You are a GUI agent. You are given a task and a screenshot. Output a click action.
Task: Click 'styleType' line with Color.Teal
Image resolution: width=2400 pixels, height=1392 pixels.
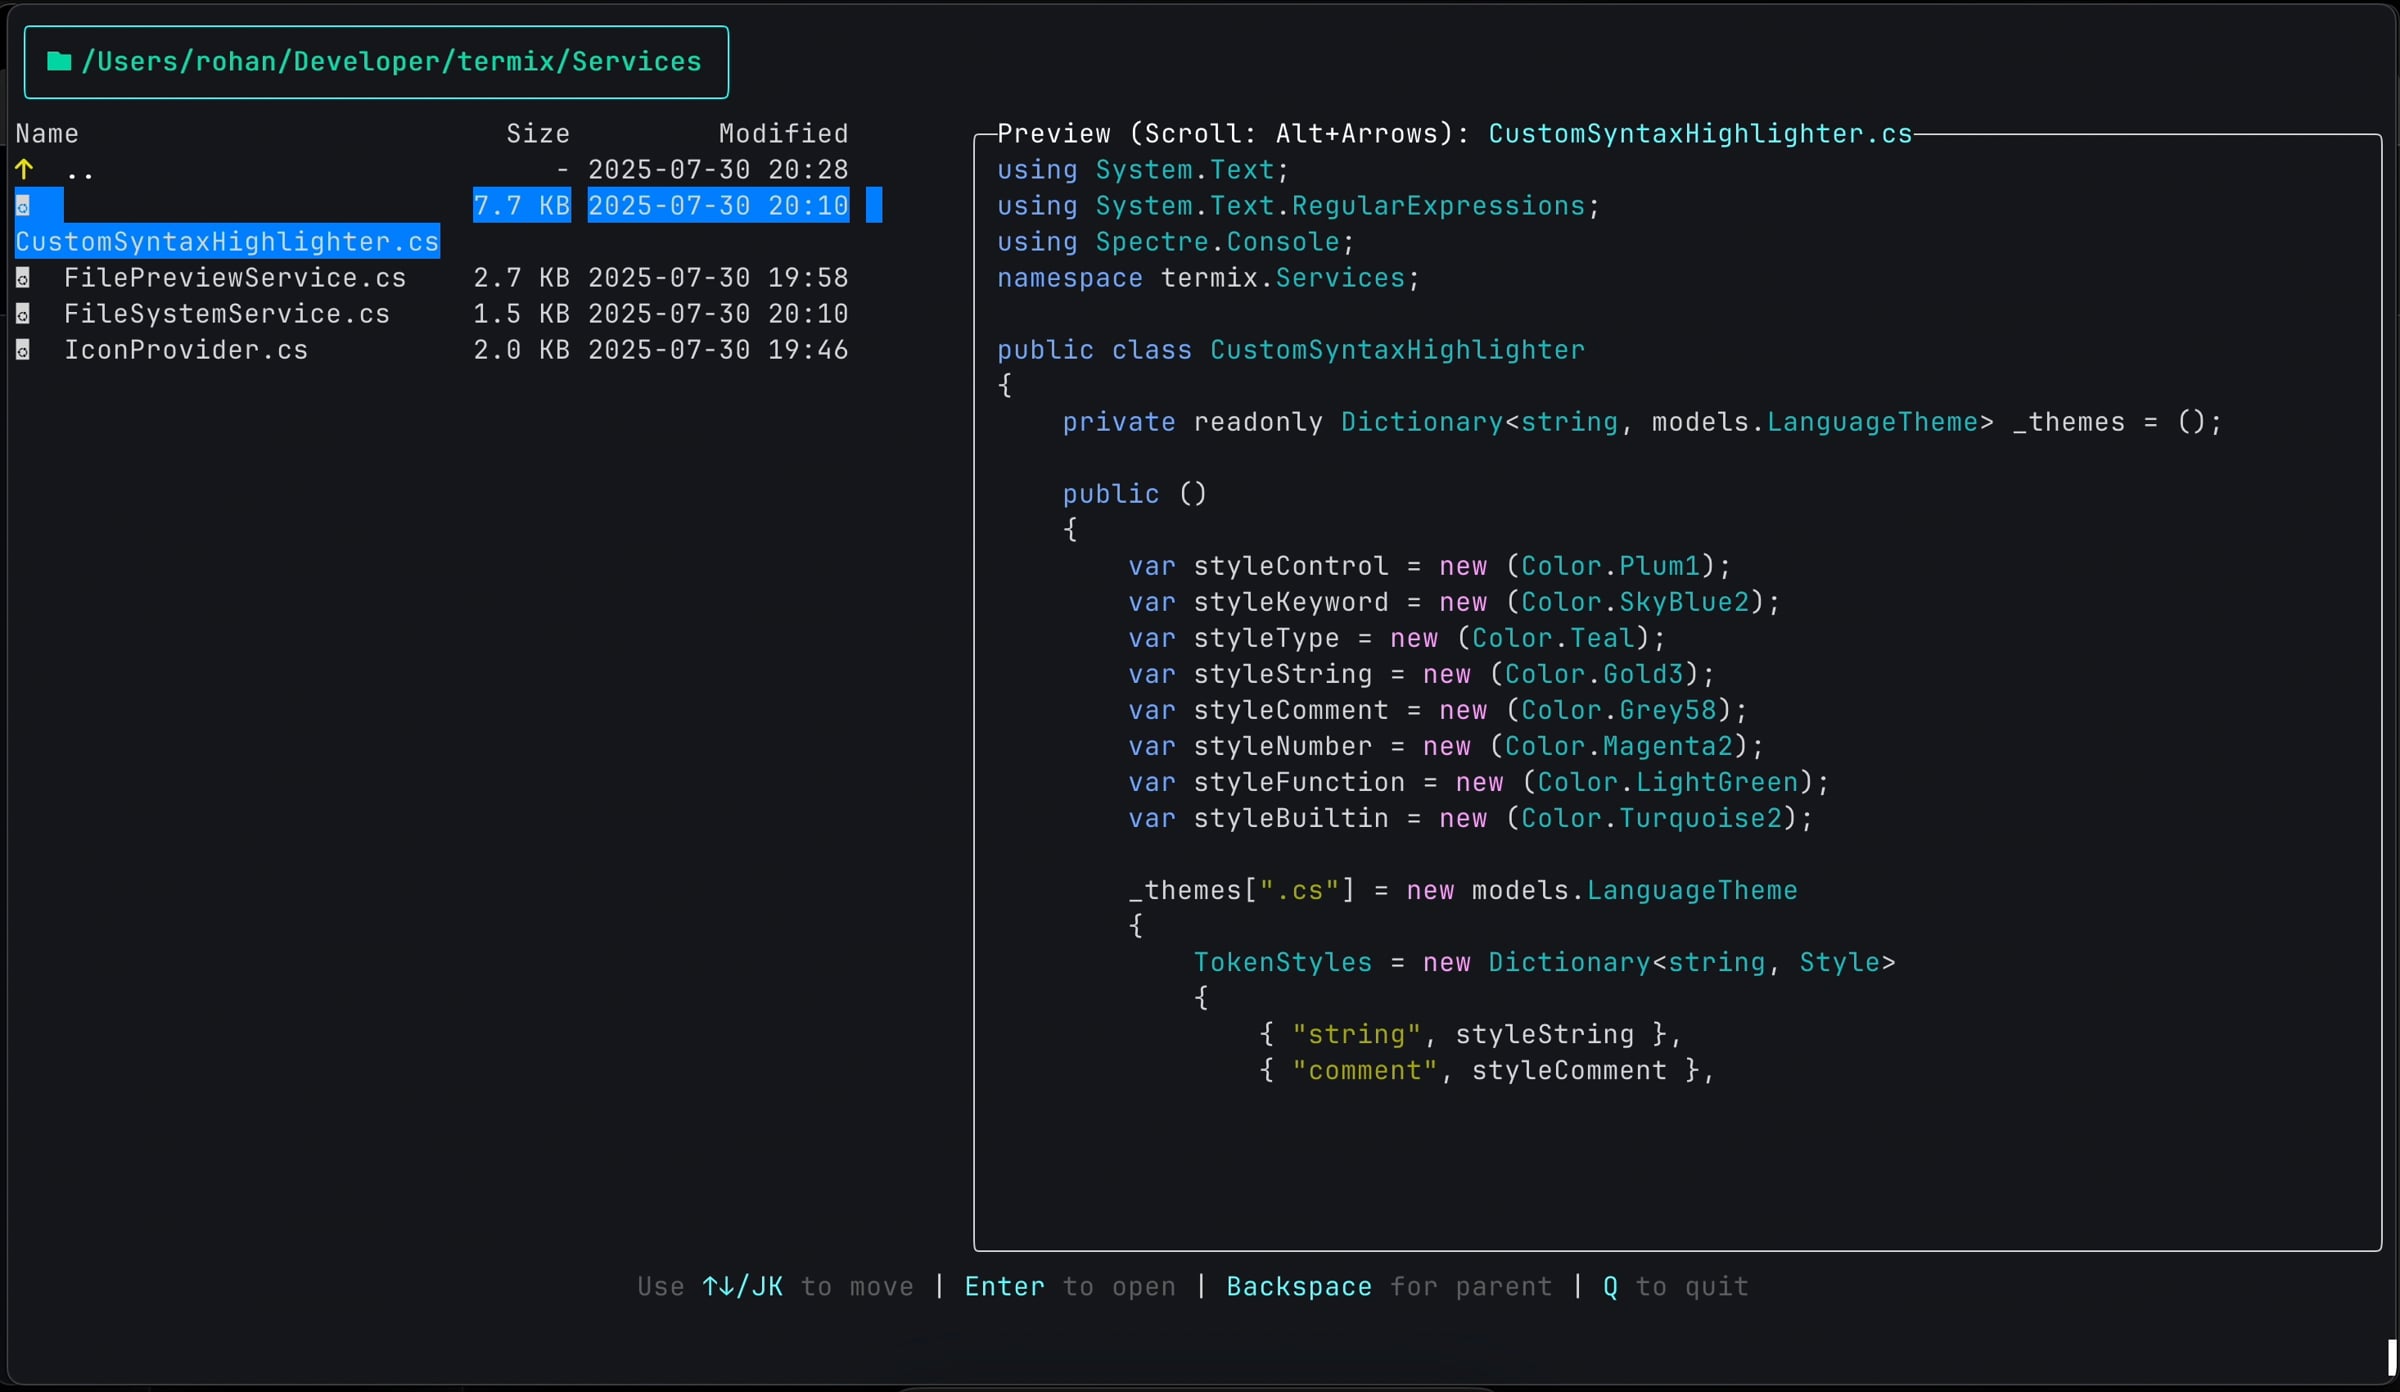point(1397,638)
